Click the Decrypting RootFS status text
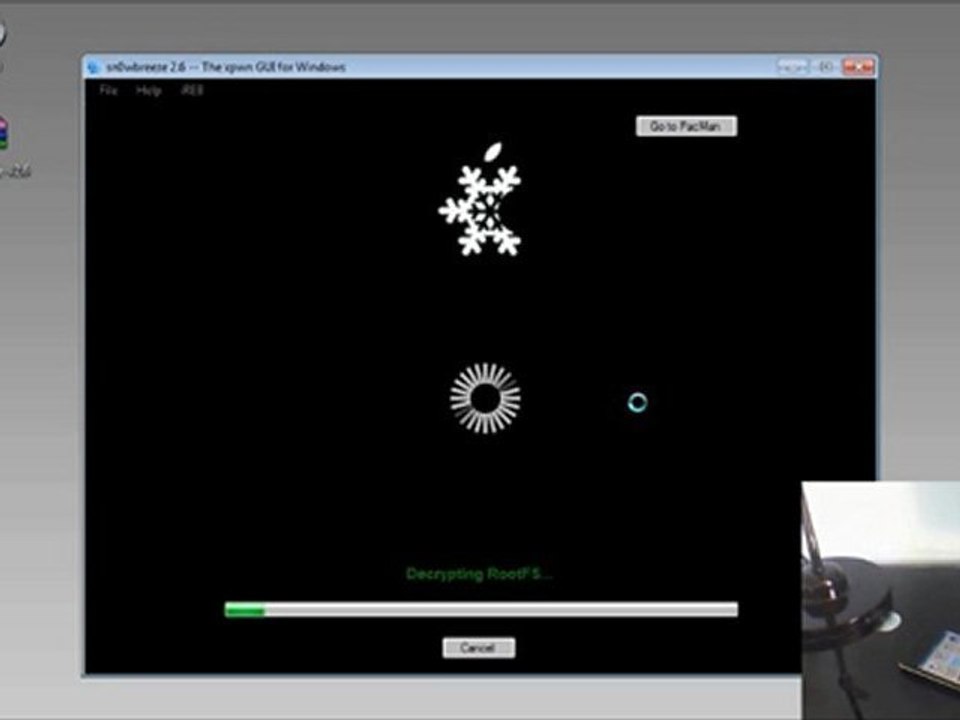This screenshot has width=960, height=720. [x=479, y=574]
